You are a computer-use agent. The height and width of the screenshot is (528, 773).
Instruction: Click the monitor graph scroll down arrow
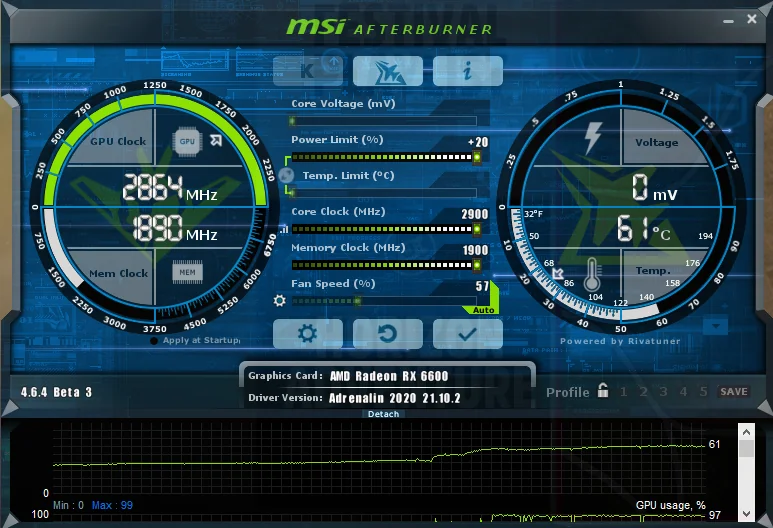(x=746, y=513)
